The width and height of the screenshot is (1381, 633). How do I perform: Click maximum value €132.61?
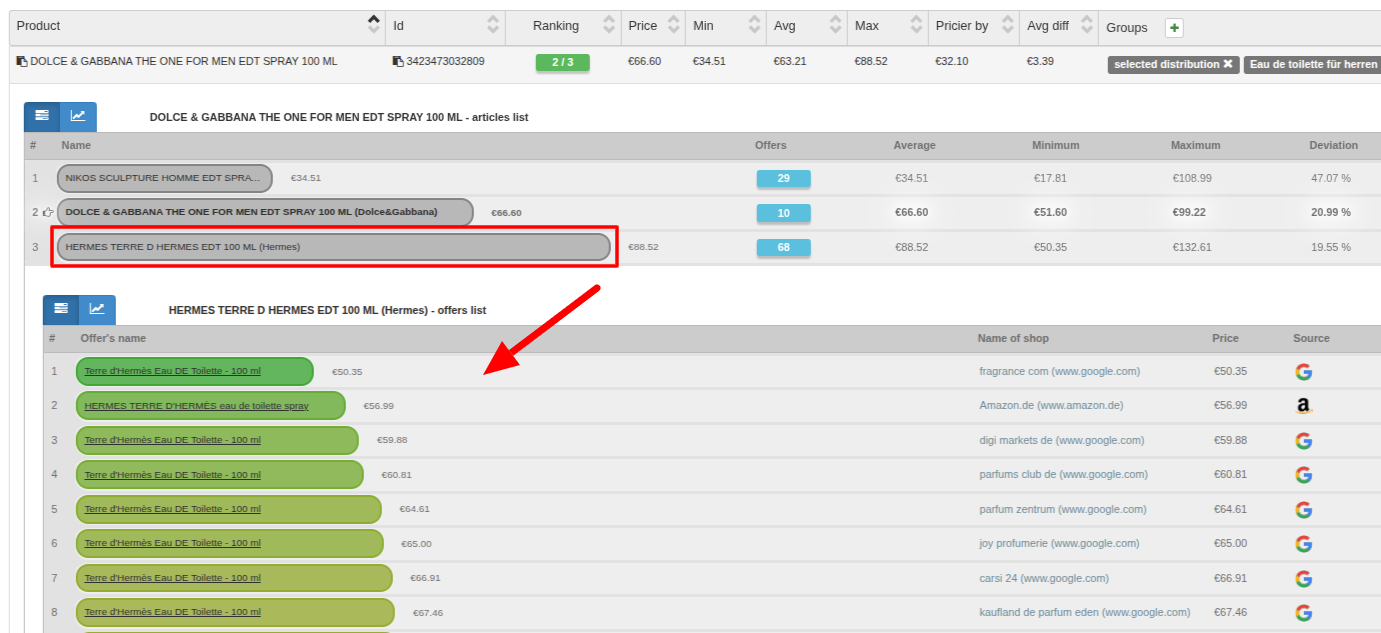tap(1192, 247)
